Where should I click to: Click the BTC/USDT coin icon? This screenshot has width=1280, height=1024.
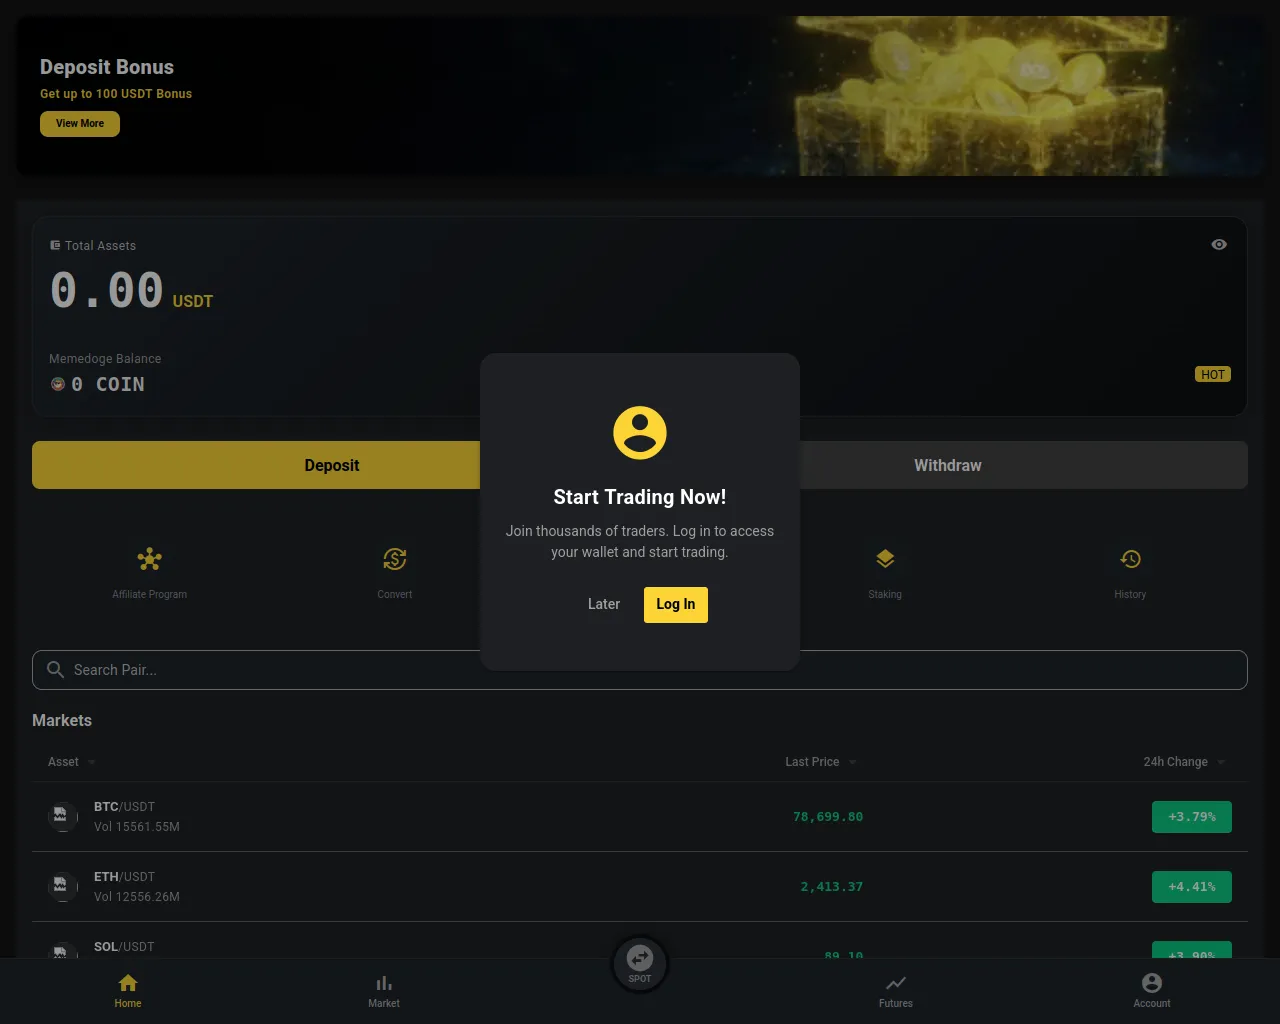[x=62, y=816]
